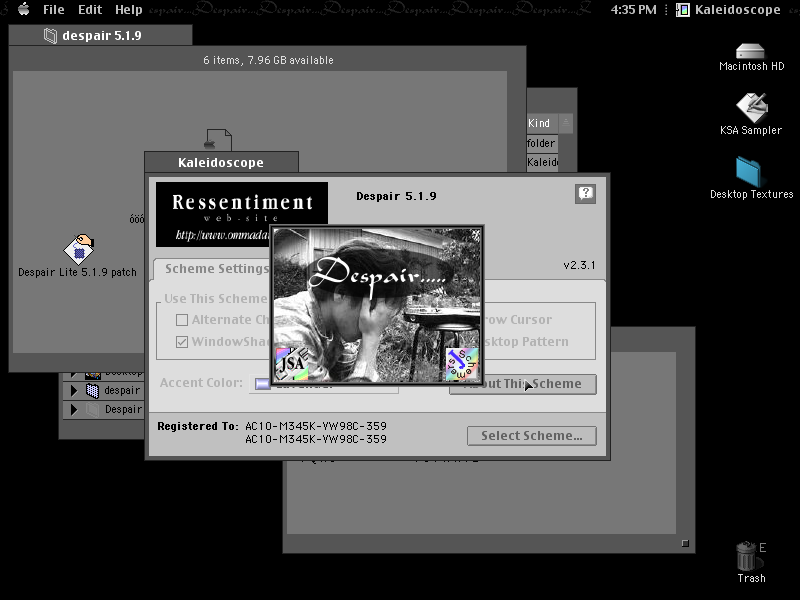800x600 pixels.
Task: Click the Kaleidoscope window title tab
Action: tap(221, 162)
